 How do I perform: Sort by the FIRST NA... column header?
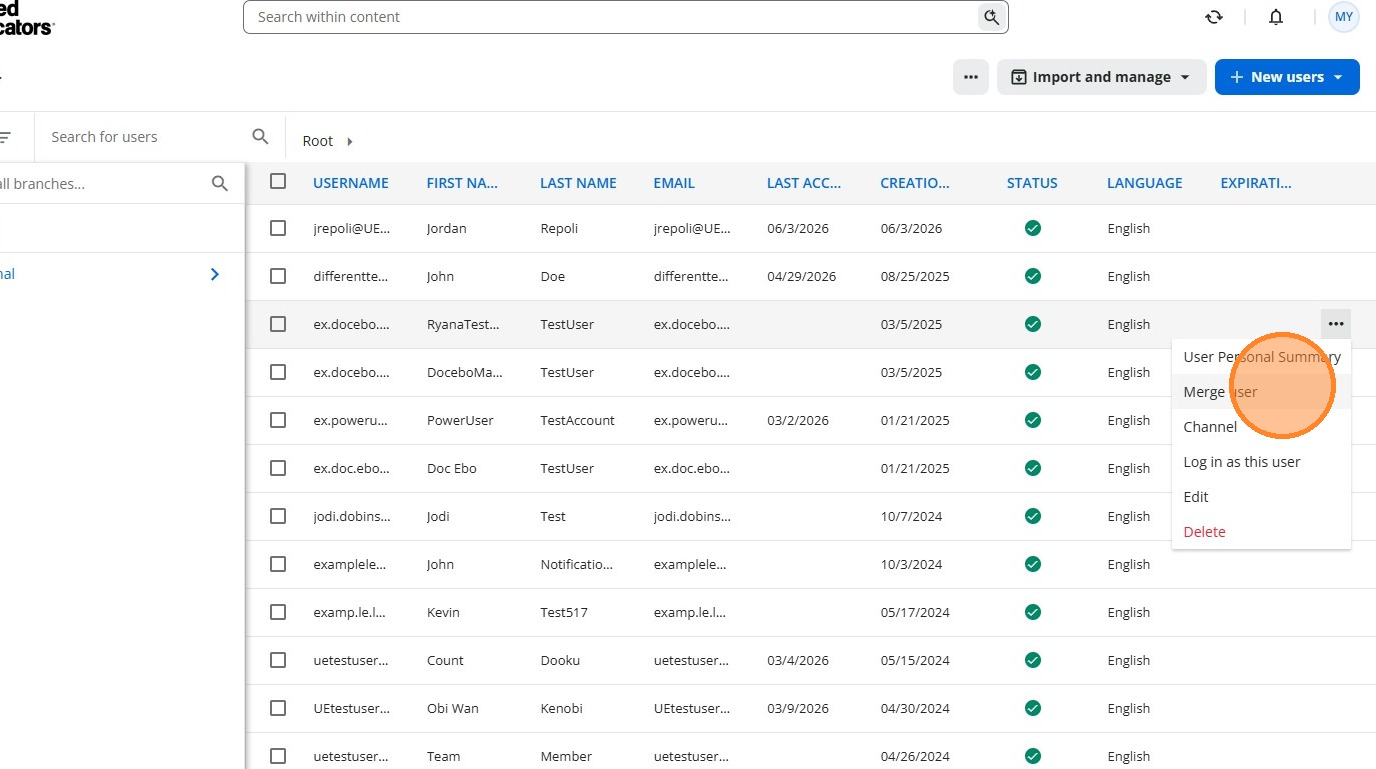click(x=462, y=183)
